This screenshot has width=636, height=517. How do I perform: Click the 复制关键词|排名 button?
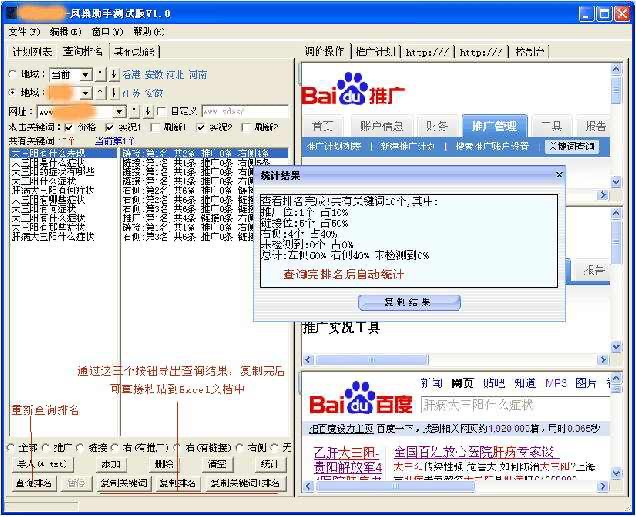click(x=245, y=483)
